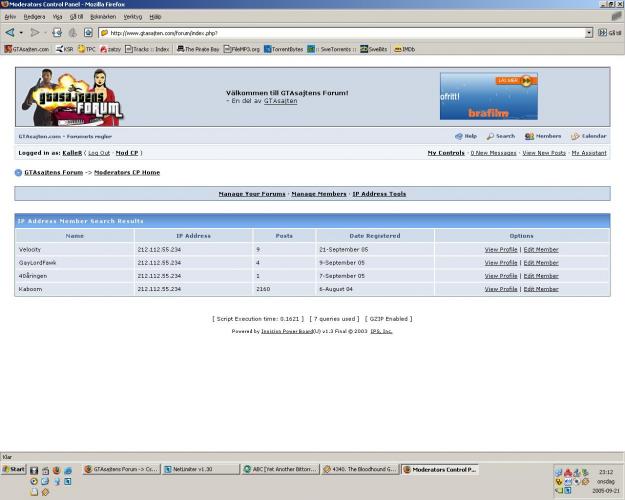This screenshot has width=625, height=500.
Task: Expand the URL history dropdown arrow
Action: coord(589,33)
